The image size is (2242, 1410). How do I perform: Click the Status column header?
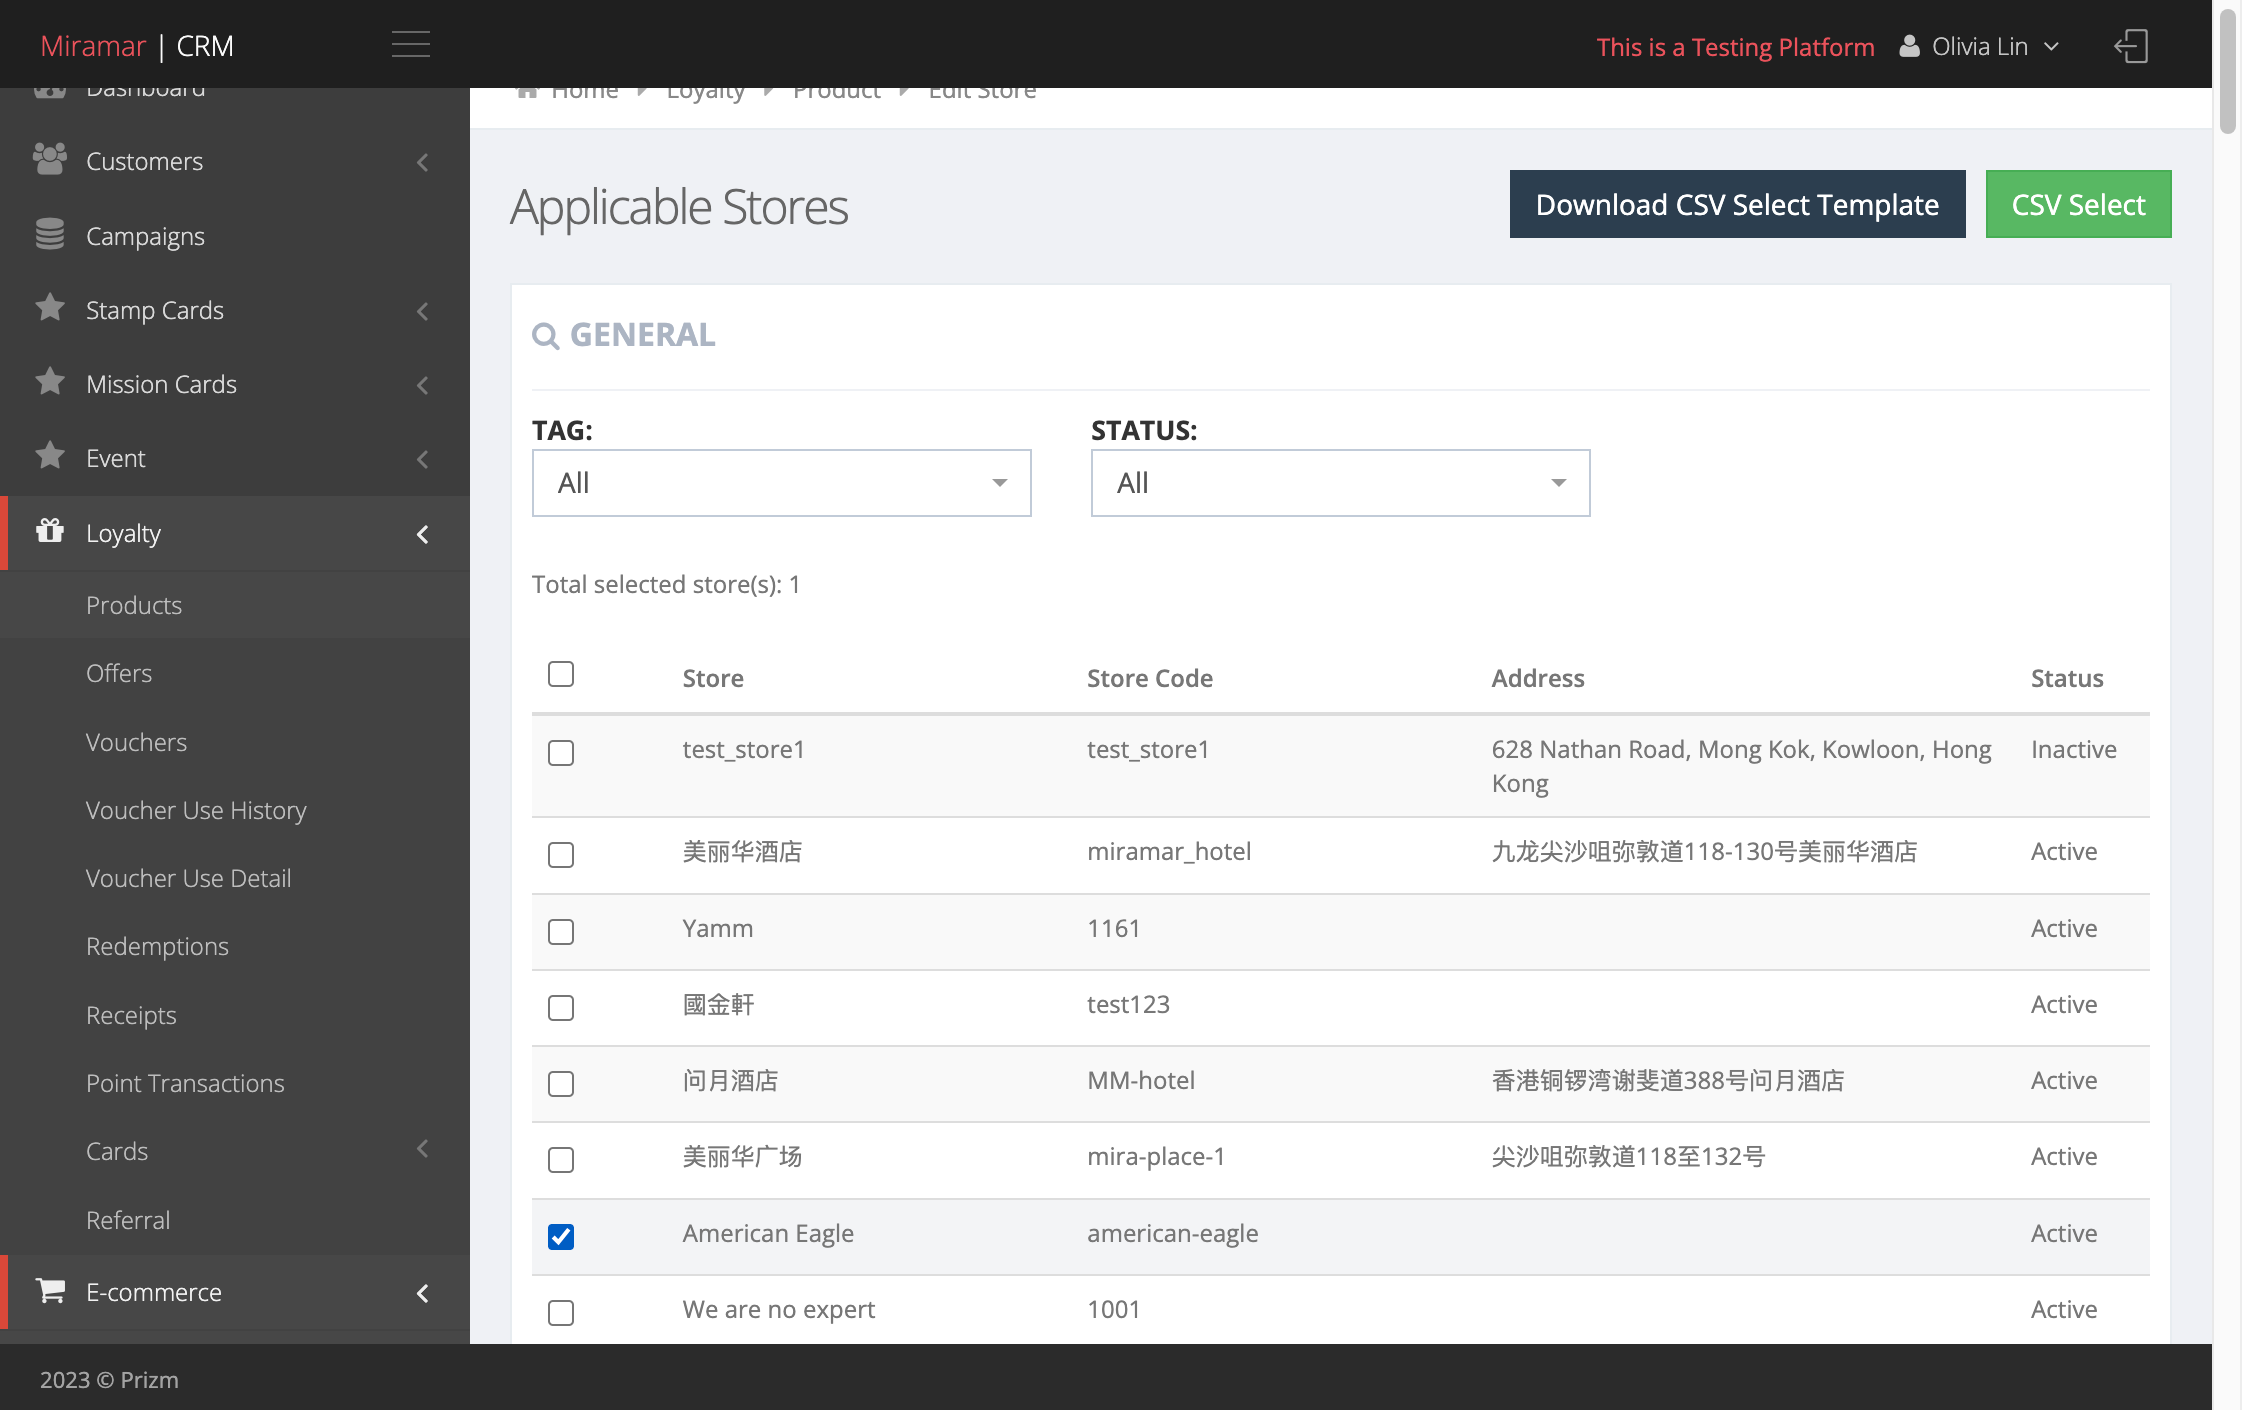(x=2067, y=678)
